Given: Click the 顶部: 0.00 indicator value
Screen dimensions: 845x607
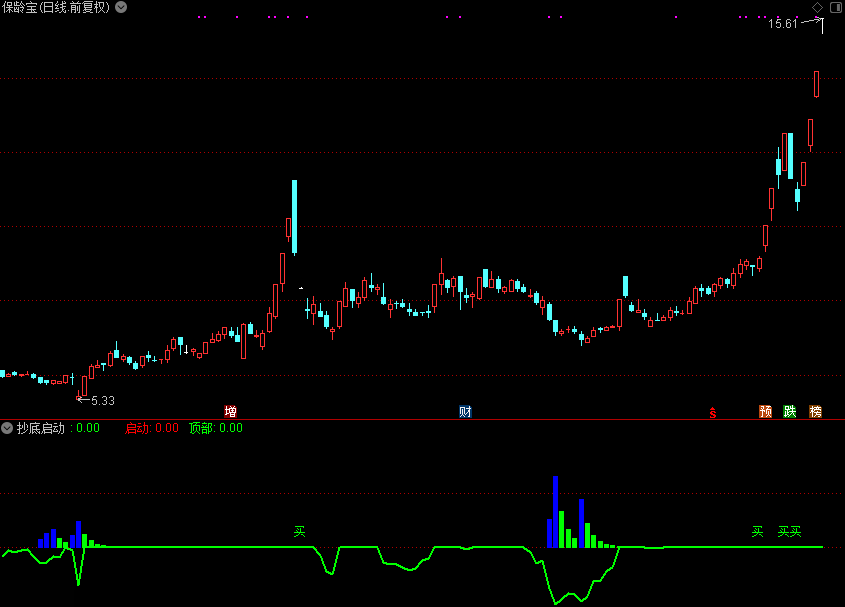Looking at the screenshot, I should click(x=216, y=428).
